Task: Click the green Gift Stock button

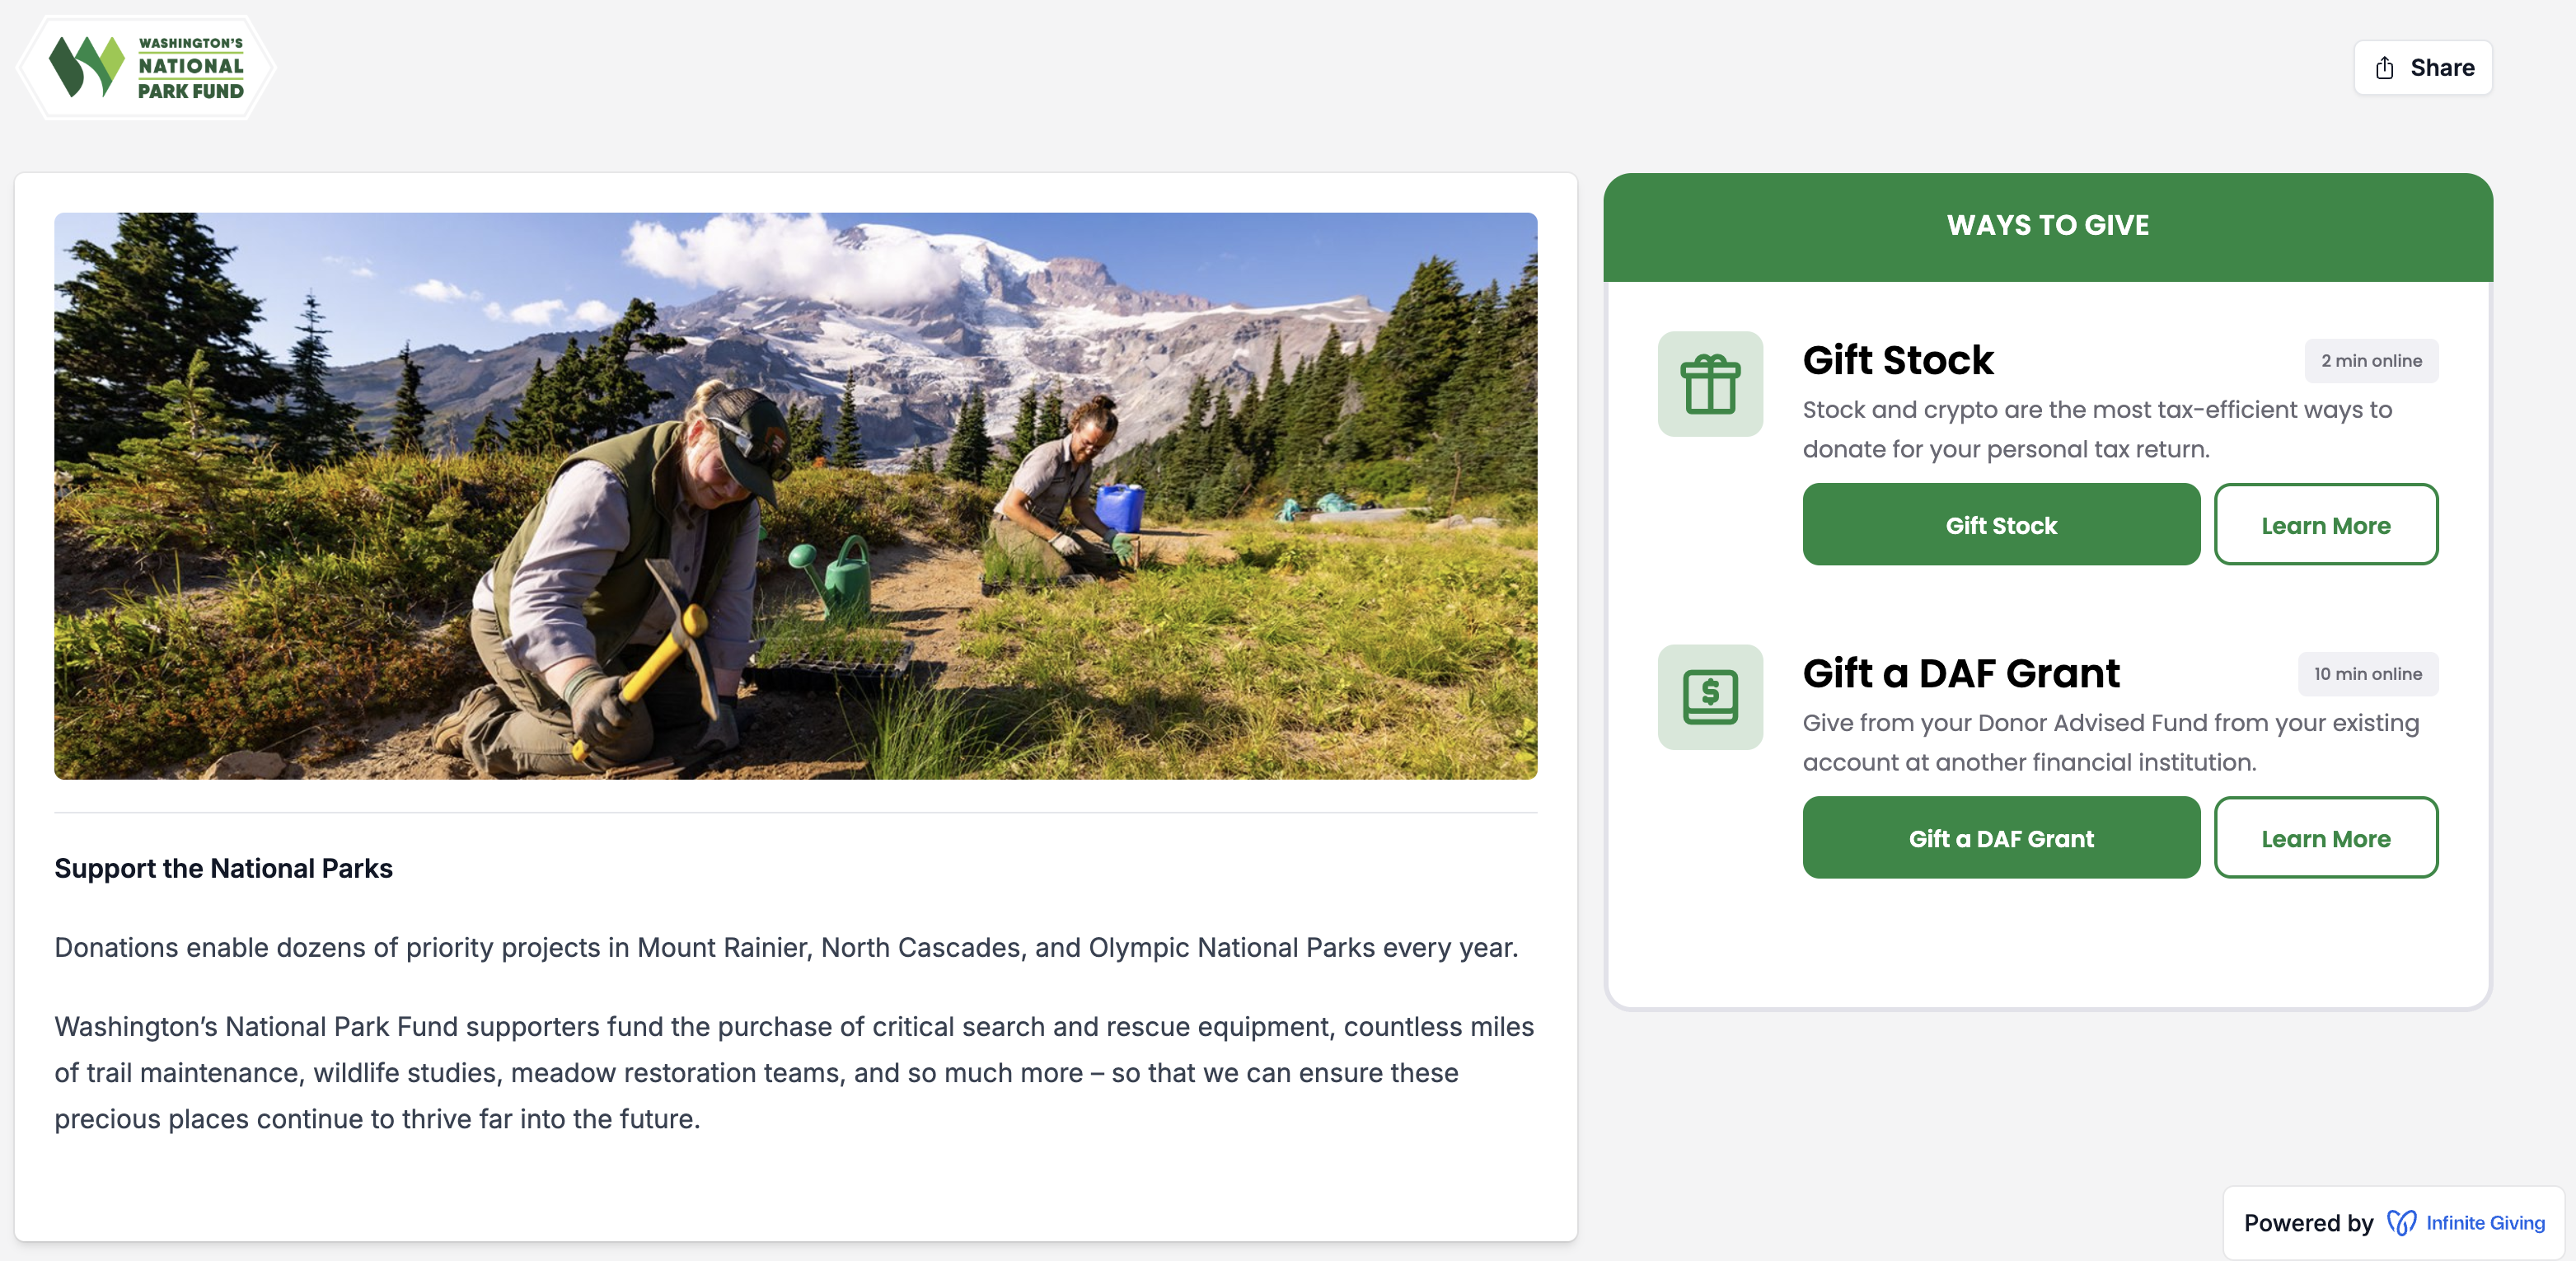Action: 2001,525
